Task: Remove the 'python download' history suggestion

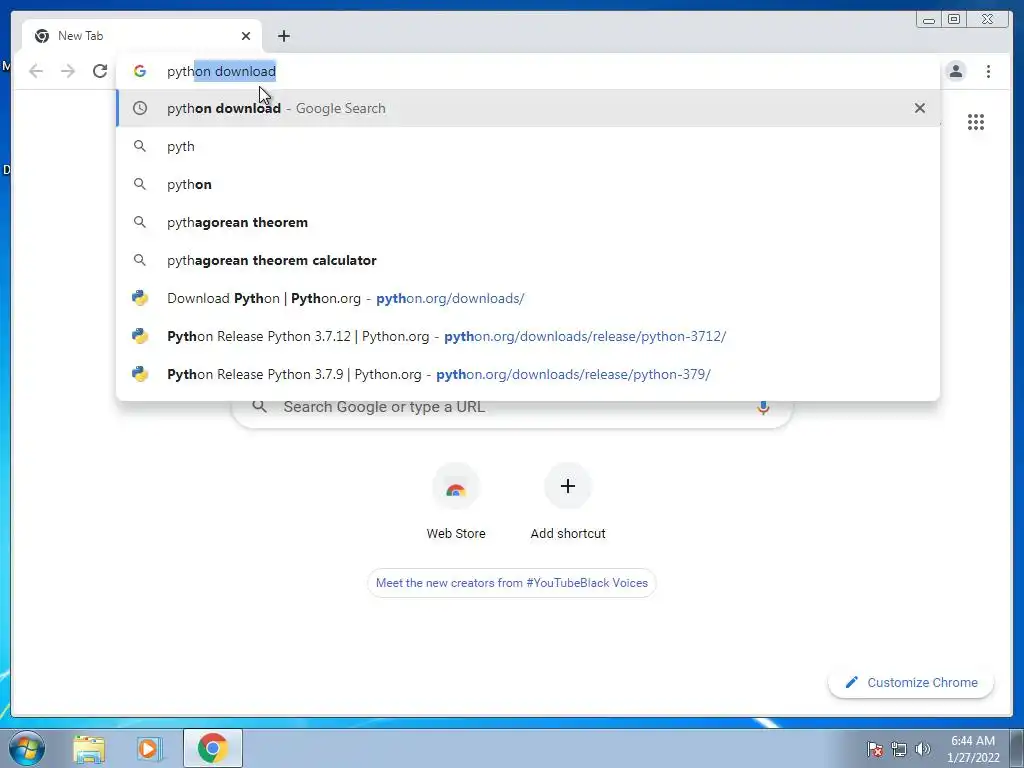Action: click(x=920, y=108)
